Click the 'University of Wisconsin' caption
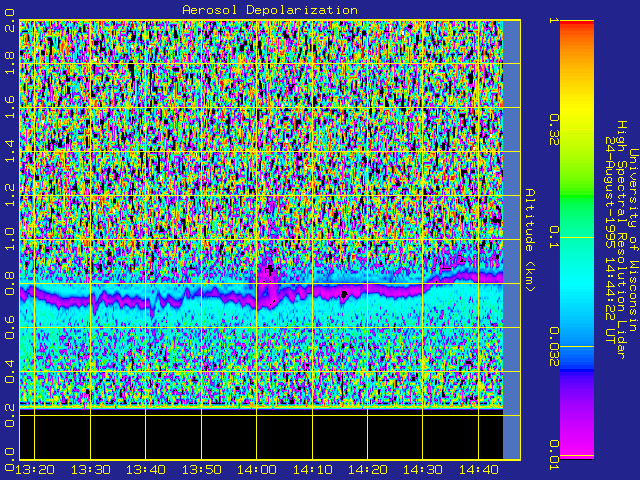Screen dimensions: 640x480 pos(633,240)
